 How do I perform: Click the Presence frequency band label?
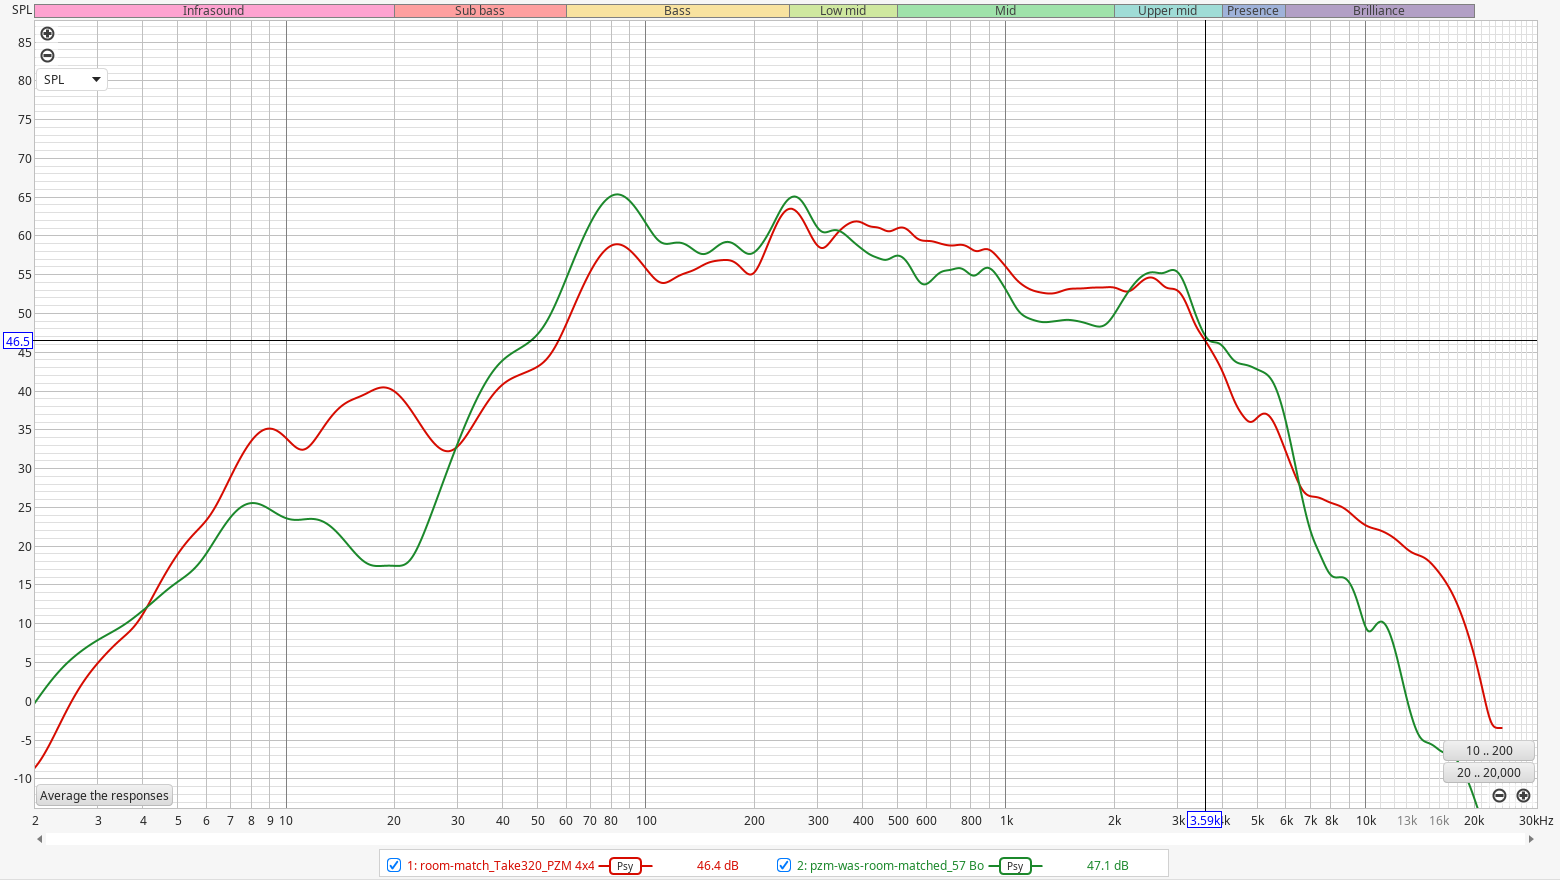(x=1252, y=11)
